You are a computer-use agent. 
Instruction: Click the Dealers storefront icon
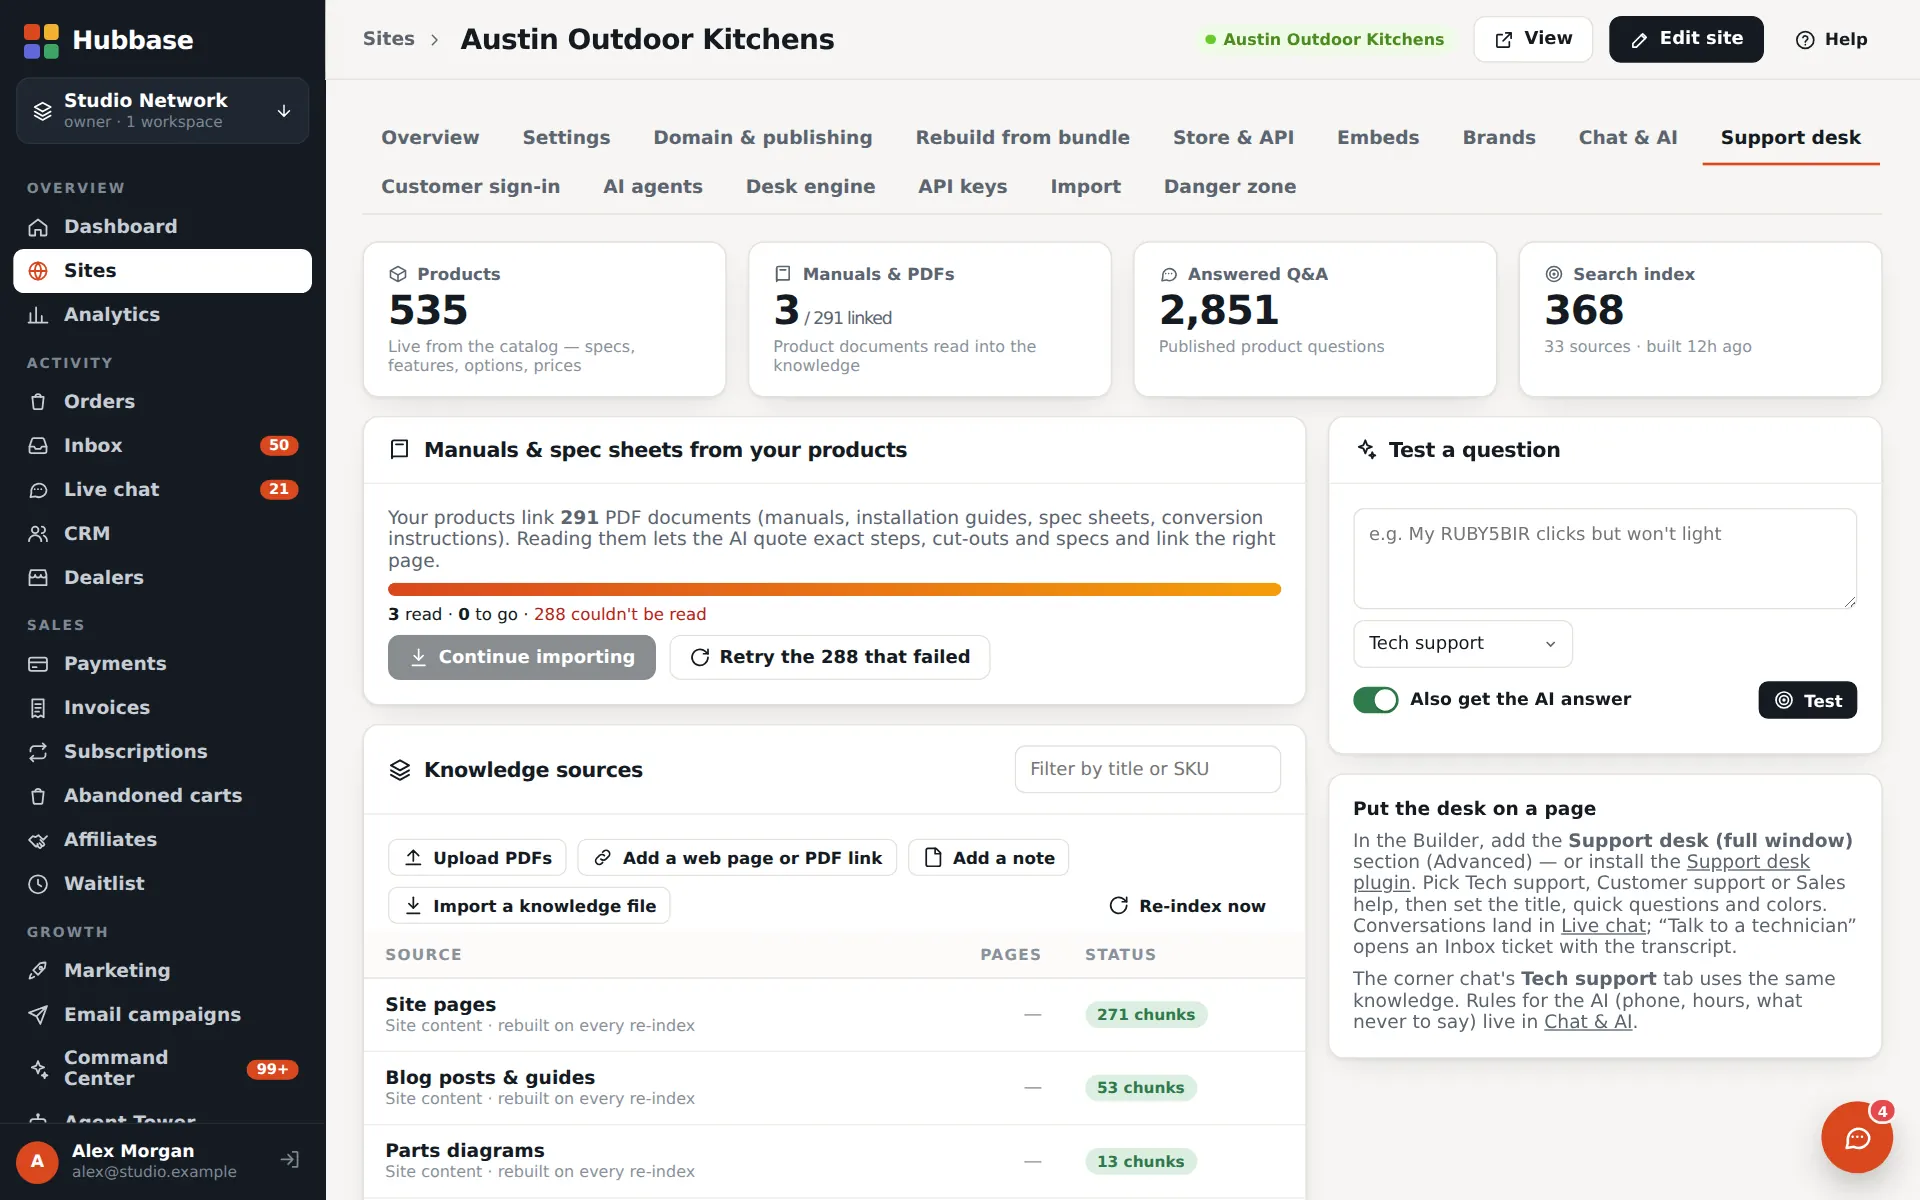38,578
